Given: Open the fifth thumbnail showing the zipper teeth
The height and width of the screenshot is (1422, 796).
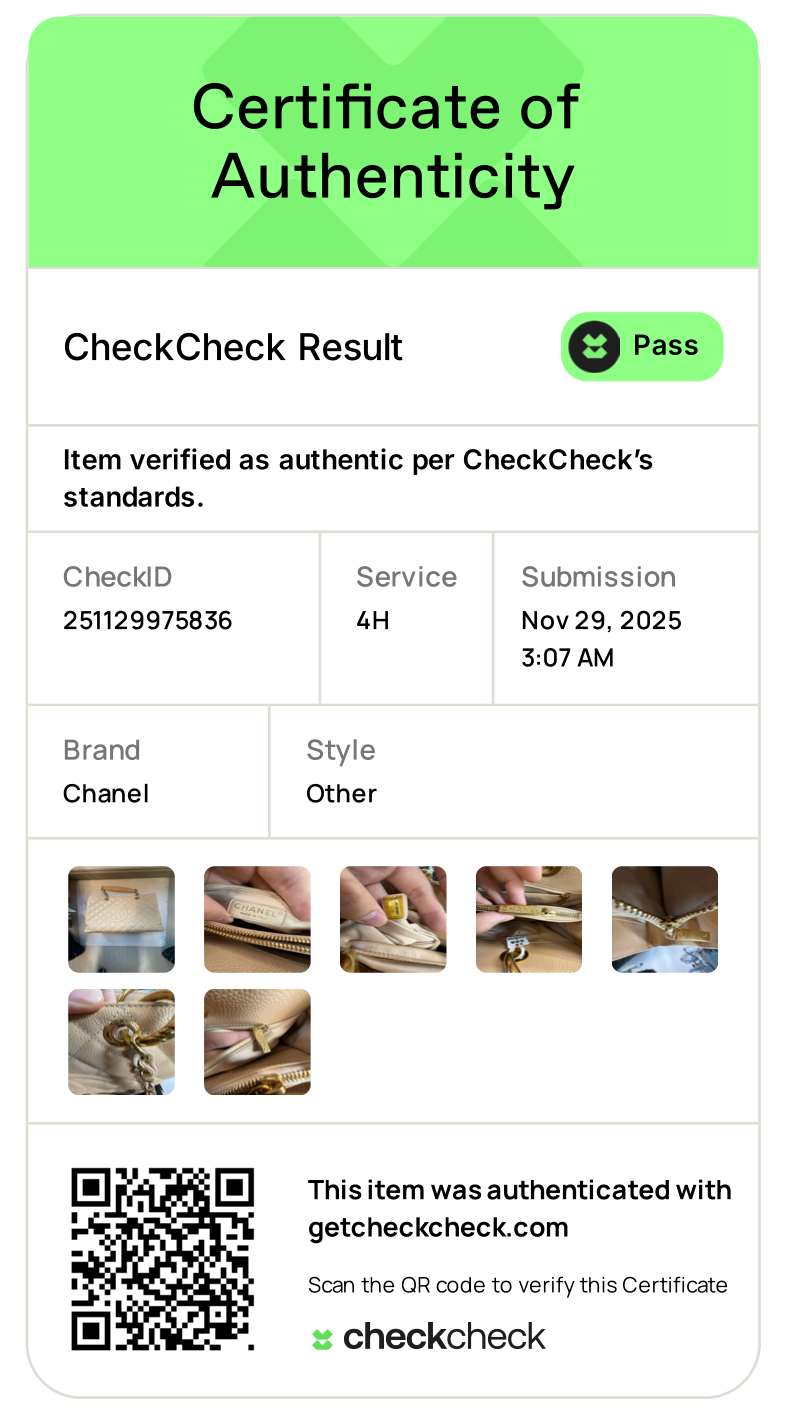Looking at the screenshot, I should (665, 919).
